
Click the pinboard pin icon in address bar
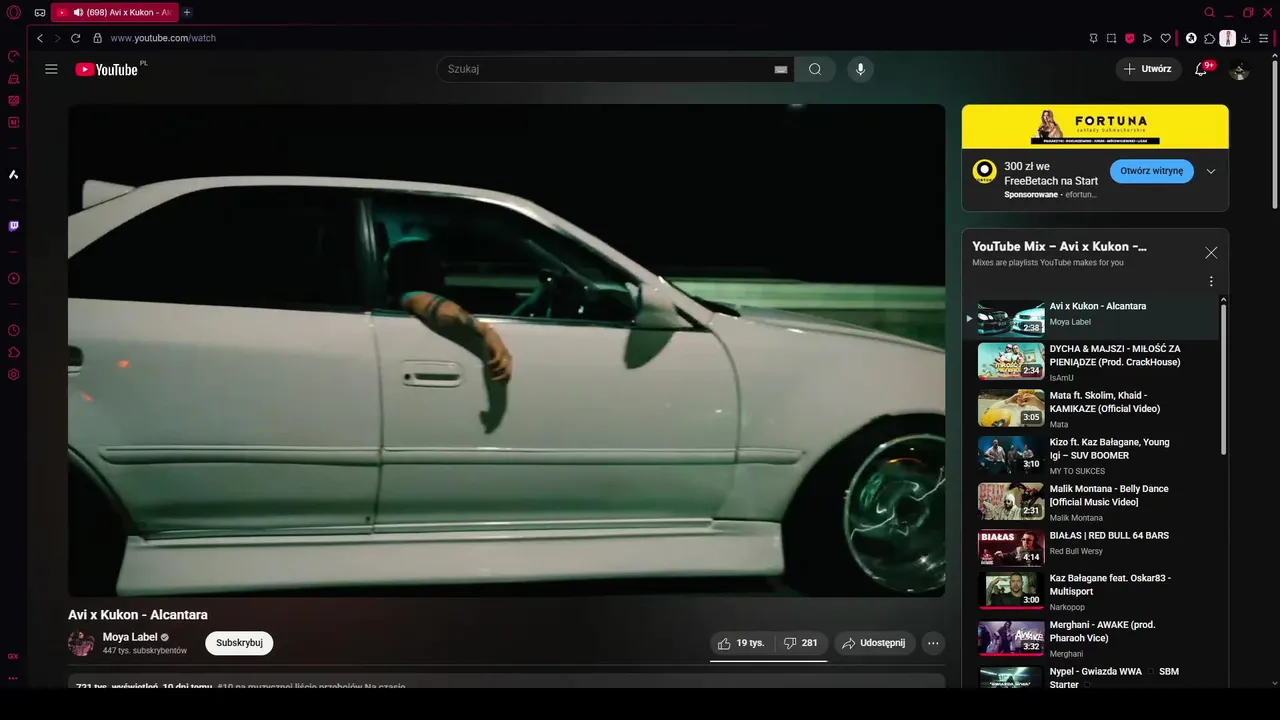tap(1093, 38)
